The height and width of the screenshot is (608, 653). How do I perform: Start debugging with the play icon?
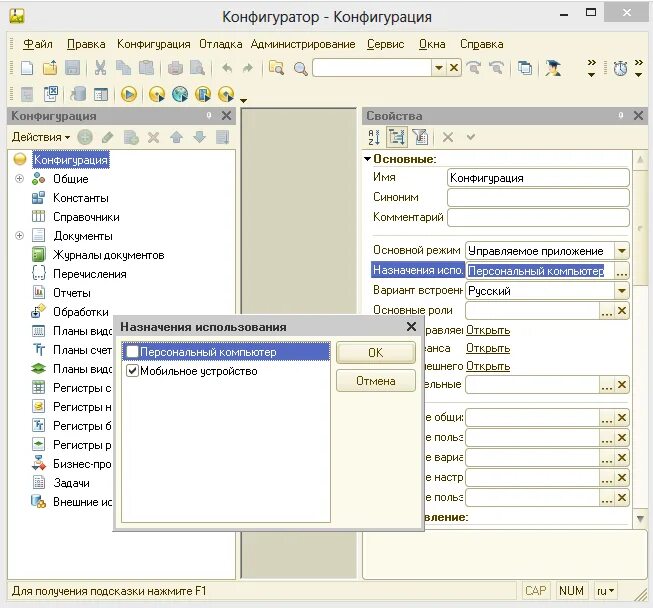[x=129, y=95]
